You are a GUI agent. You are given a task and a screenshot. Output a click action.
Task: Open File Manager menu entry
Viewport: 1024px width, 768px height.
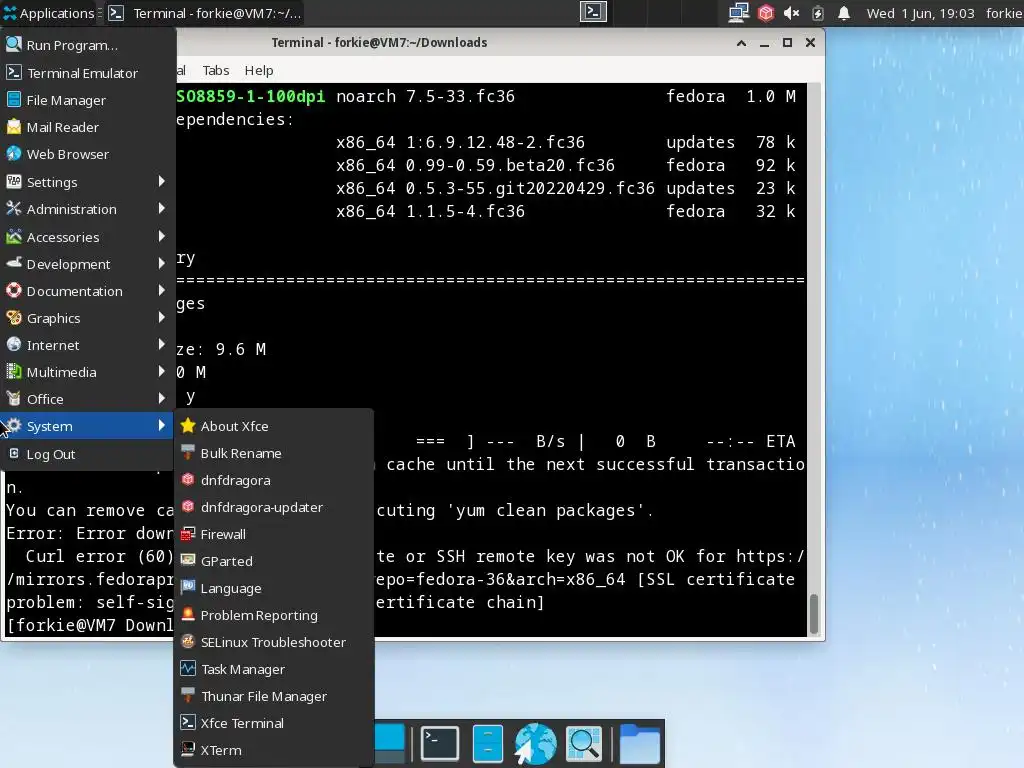88,100
